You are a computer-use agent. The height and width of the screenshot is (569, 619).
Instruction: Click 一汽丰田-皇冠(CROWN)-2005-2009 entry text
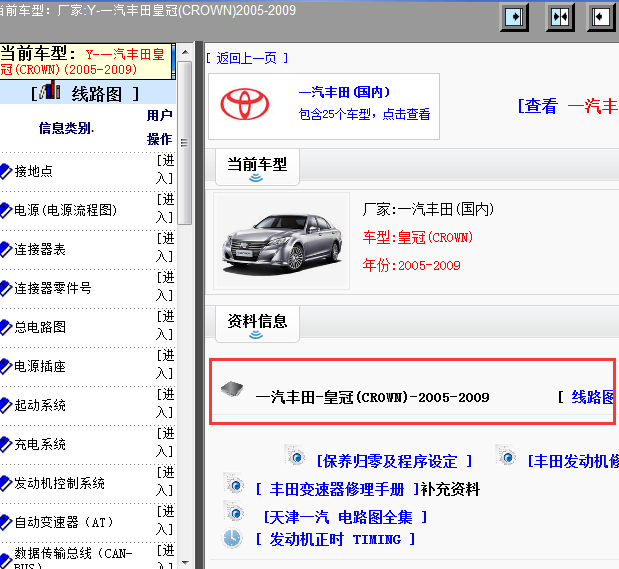pyautogui.click(x=373, y=397)
